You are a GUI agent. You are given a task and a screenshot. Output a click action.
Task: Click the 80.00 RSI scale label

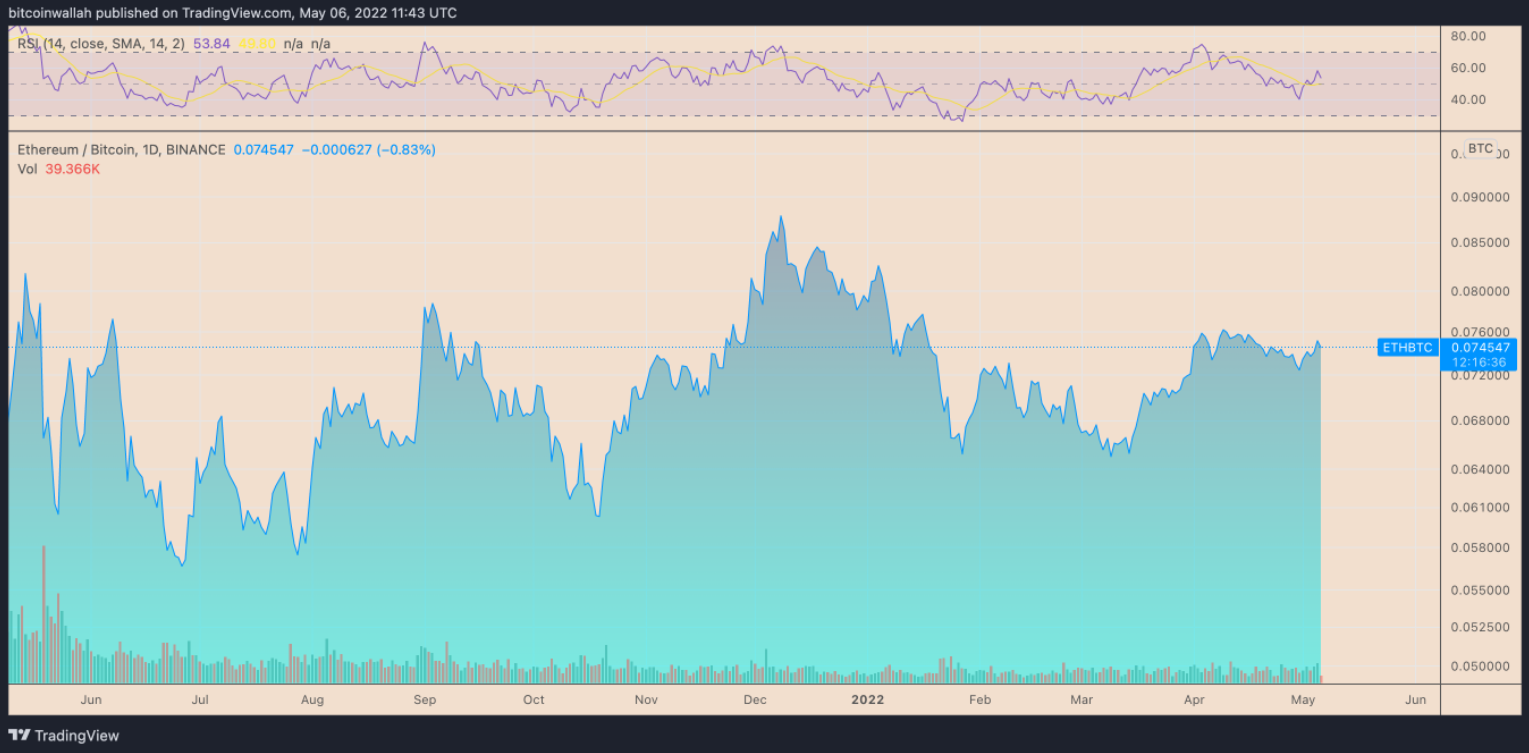[x=1468, y=36]
